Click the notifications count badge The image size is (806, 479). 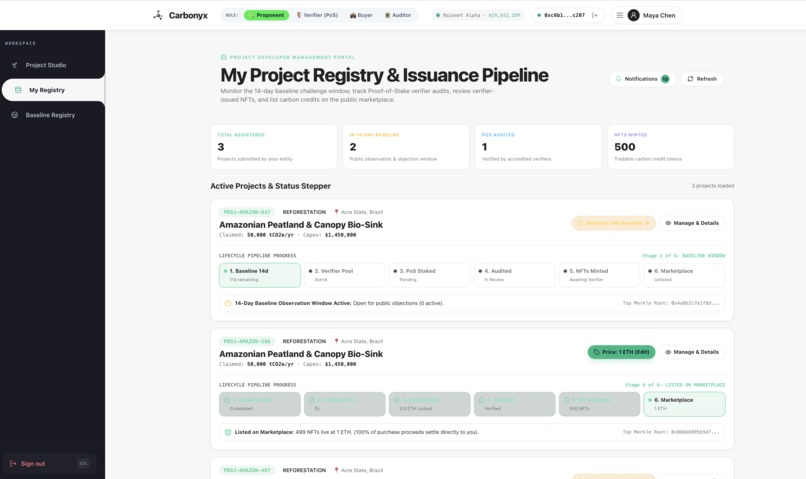click(x=665, y=79)
